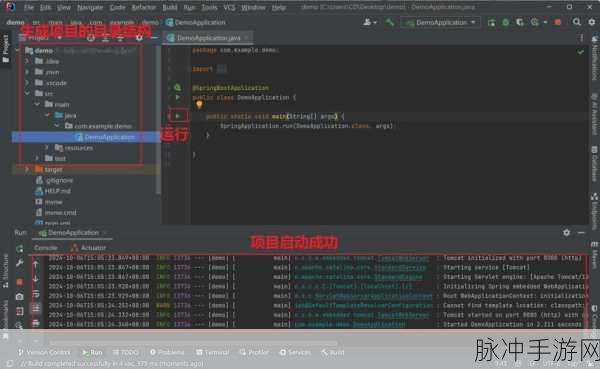Open Run panel settings gear icon
This screenshot has width=600, height=369.
pyautogui.click(x=566, y=232)
